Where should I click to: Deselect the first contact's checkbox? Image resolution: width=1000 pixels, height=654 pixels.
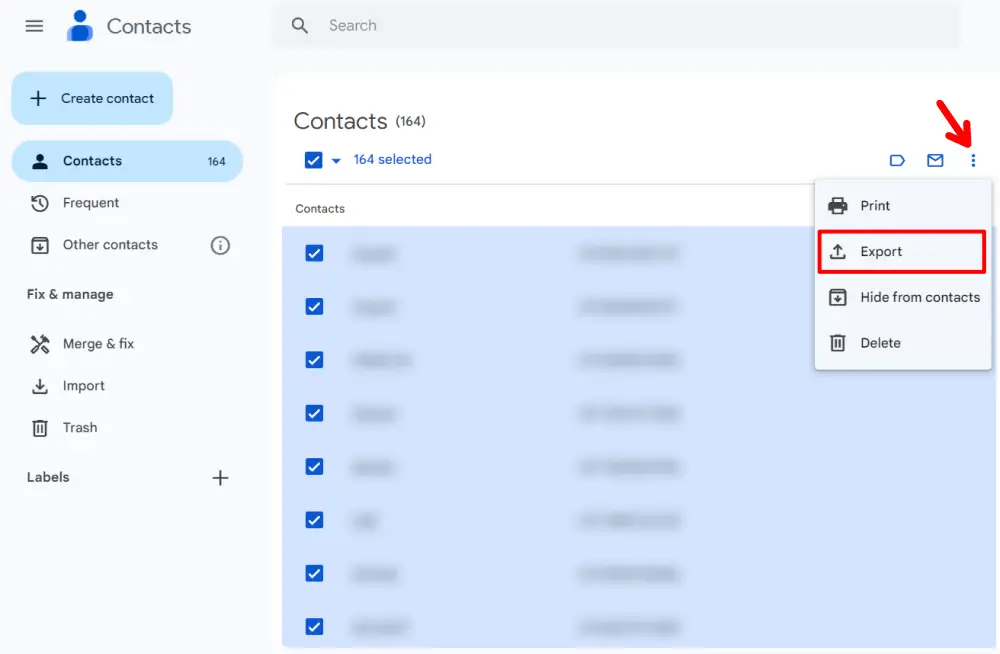pos(314,253)
